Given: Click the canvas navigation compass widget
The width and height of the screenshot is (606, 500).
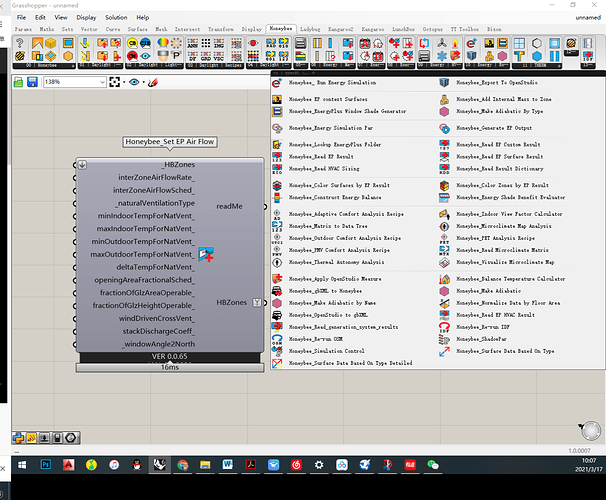Looking at the screenshot, I should point(591,431).
